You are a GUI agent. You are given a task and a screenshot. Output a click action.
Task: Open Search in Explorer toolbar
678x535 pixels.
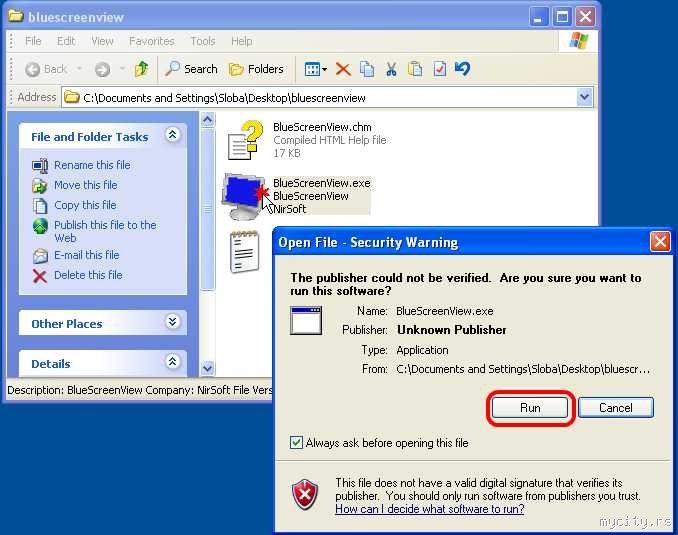(191, 69)
